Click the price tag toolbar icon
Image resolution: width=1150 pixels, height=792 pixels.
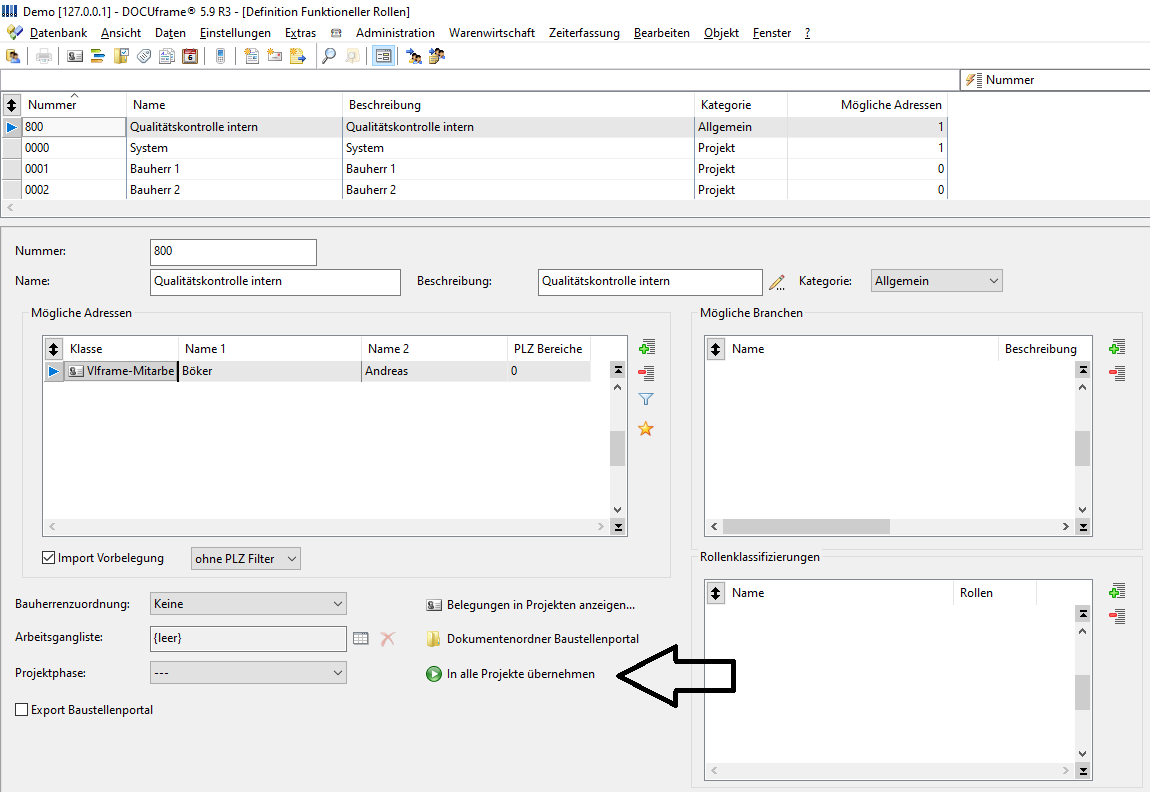pos(144,56)
